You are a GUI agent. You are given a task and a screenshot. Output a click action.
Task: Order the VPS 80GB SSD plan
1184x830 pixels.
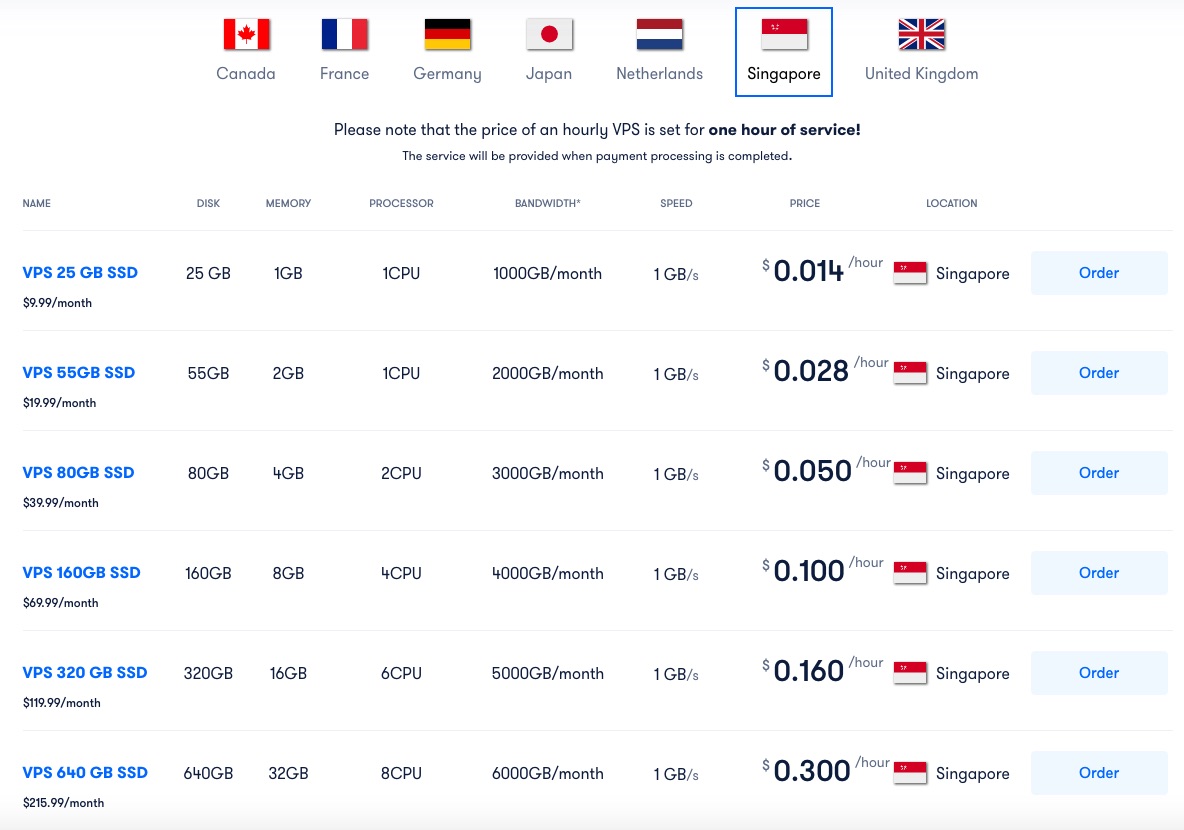[1098, 473]
